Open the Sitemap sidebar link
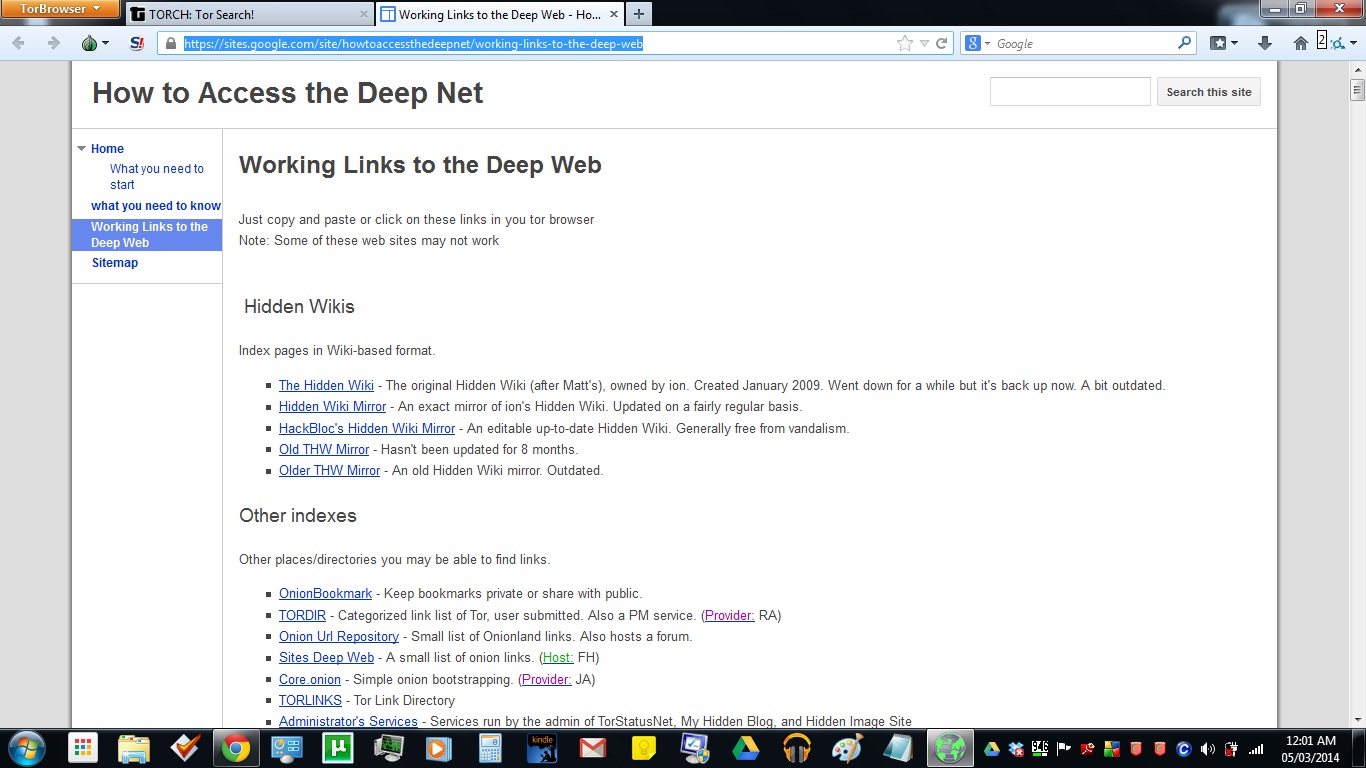This screenshot has width=1366, height=768. click(x=115, y=263)
